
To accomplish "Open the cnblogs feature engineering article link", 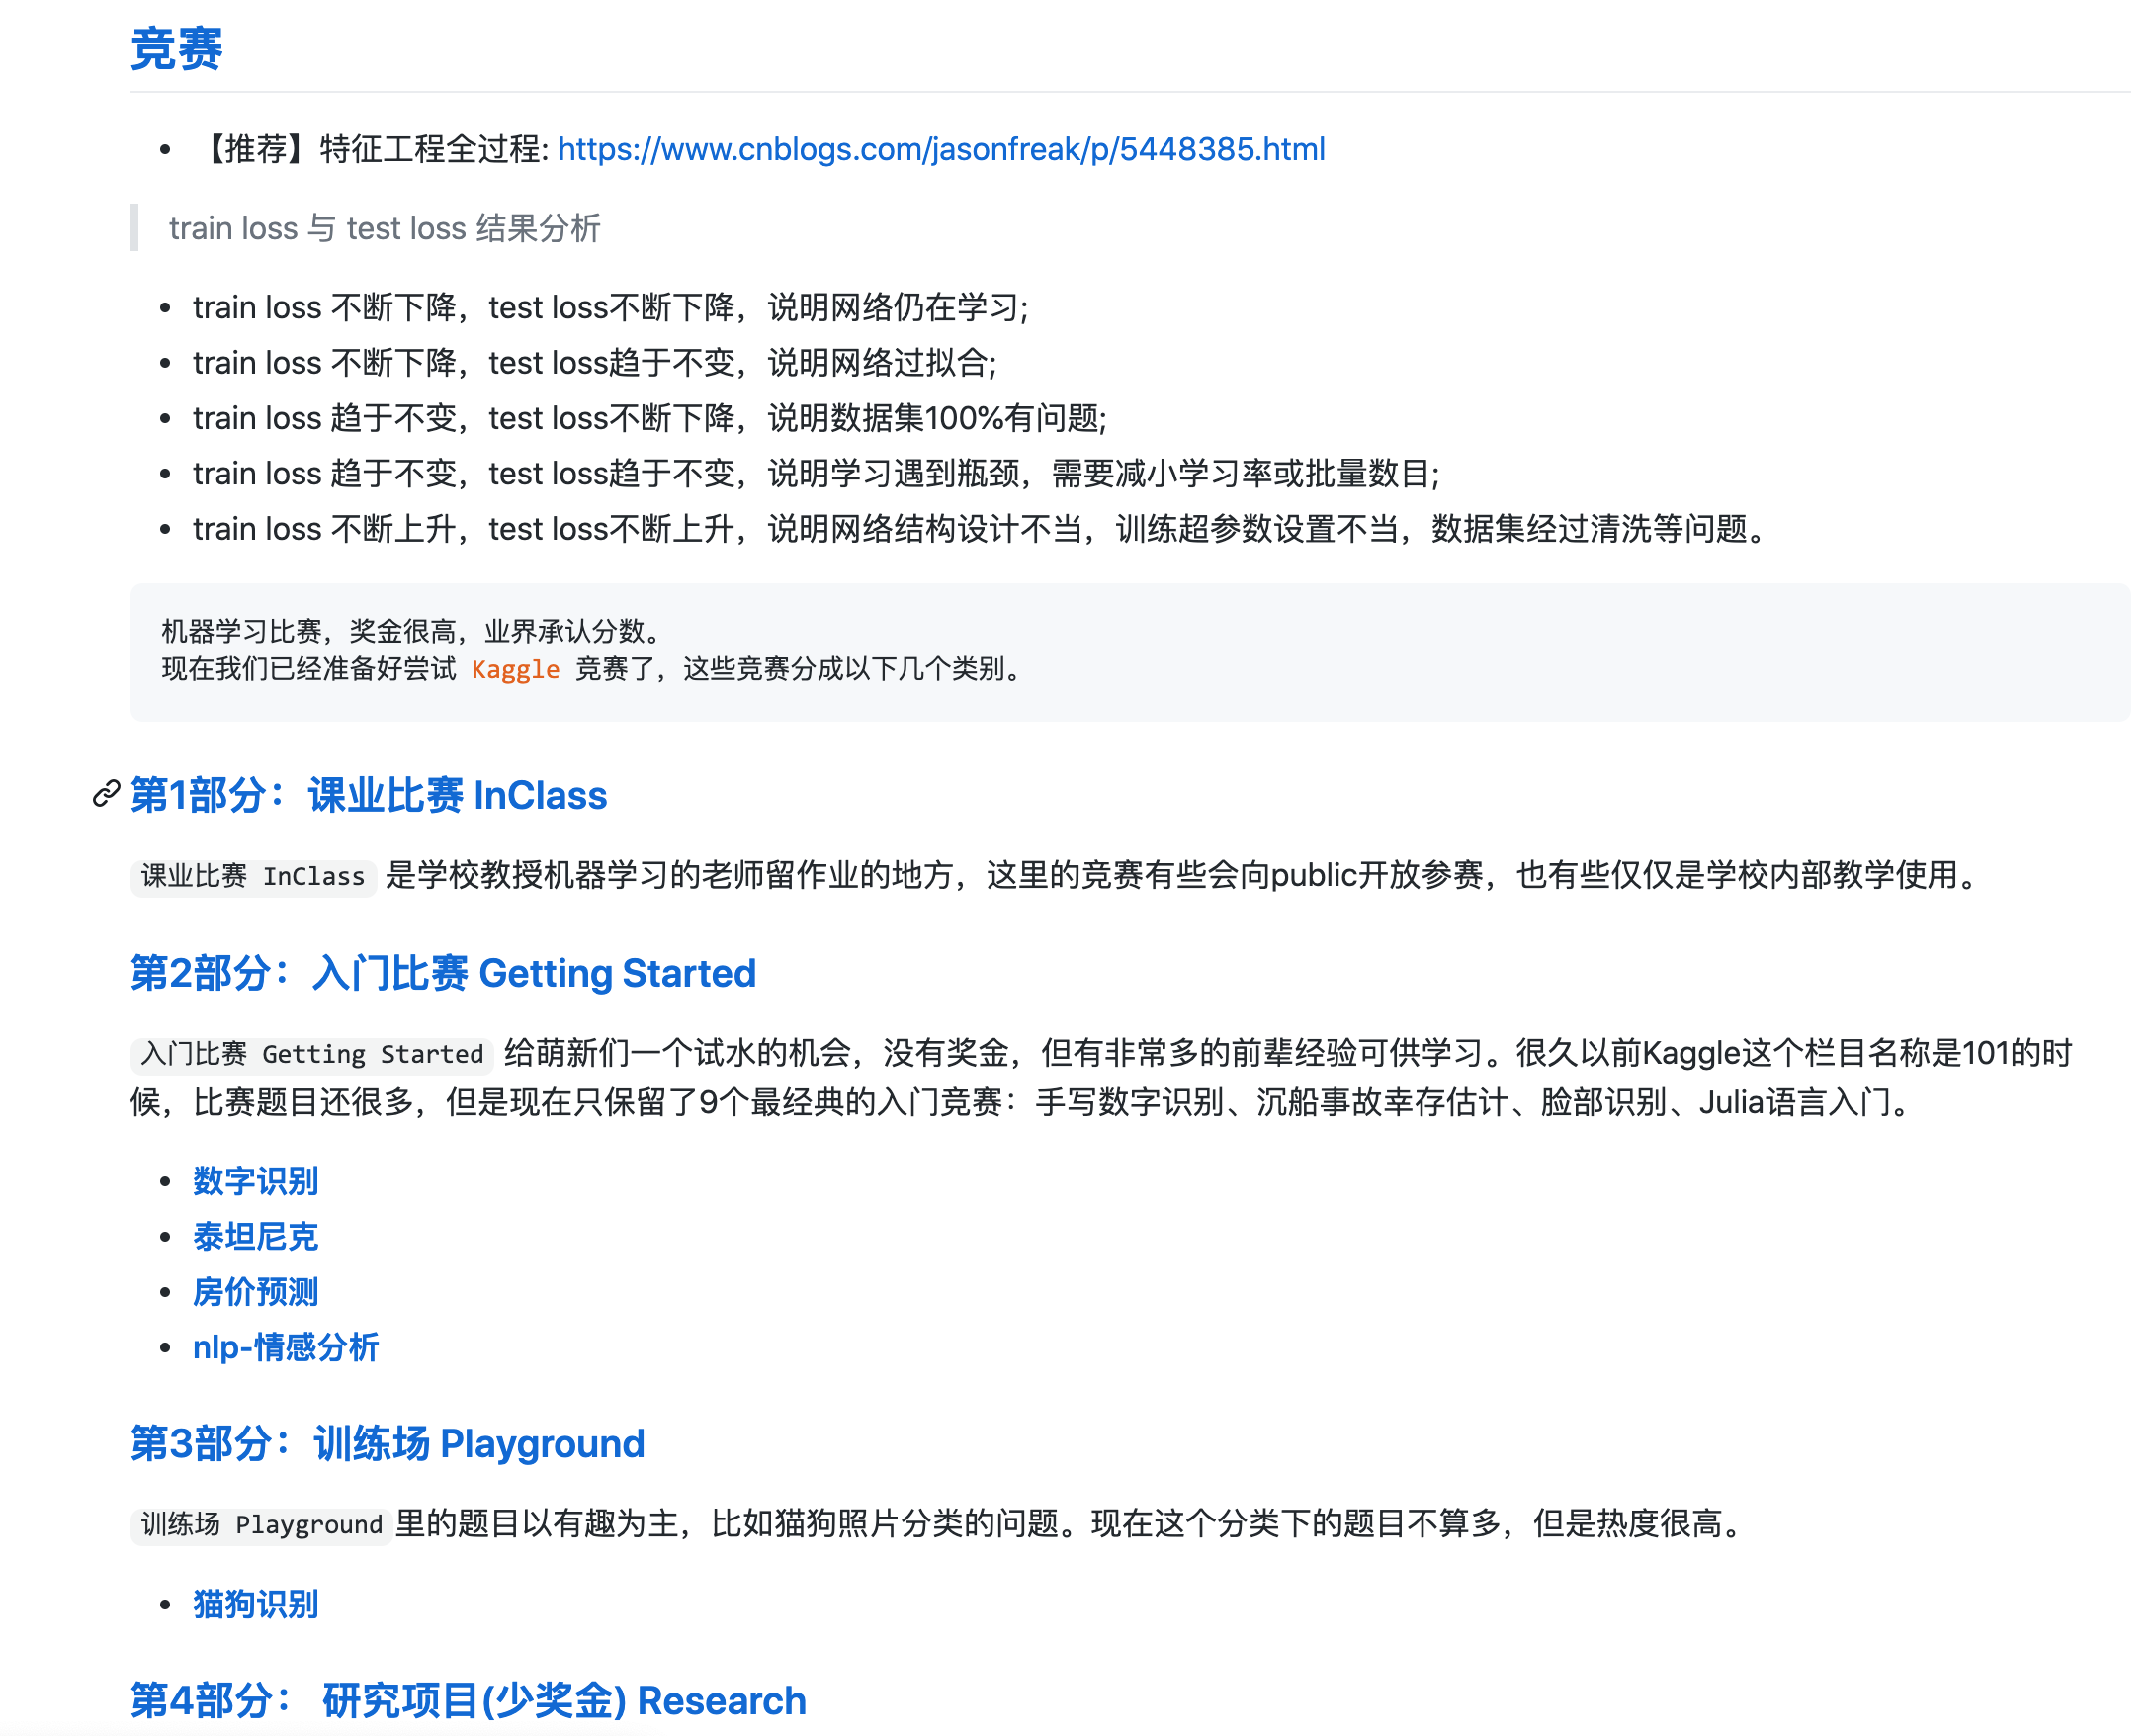I will click(x=941, y=149).
